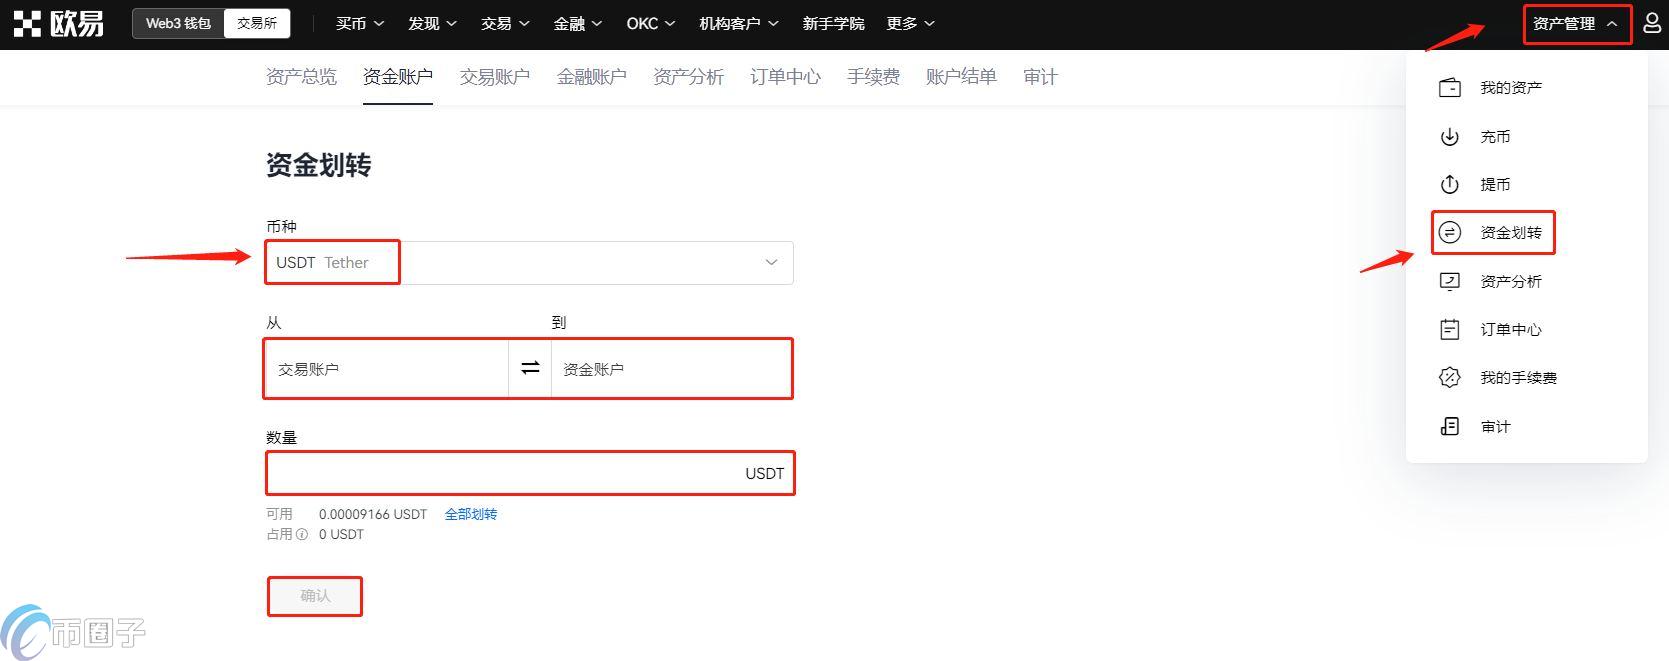1669x661 pixels.
Task: Click the info icon next to 占用
Action: point(302,535)
